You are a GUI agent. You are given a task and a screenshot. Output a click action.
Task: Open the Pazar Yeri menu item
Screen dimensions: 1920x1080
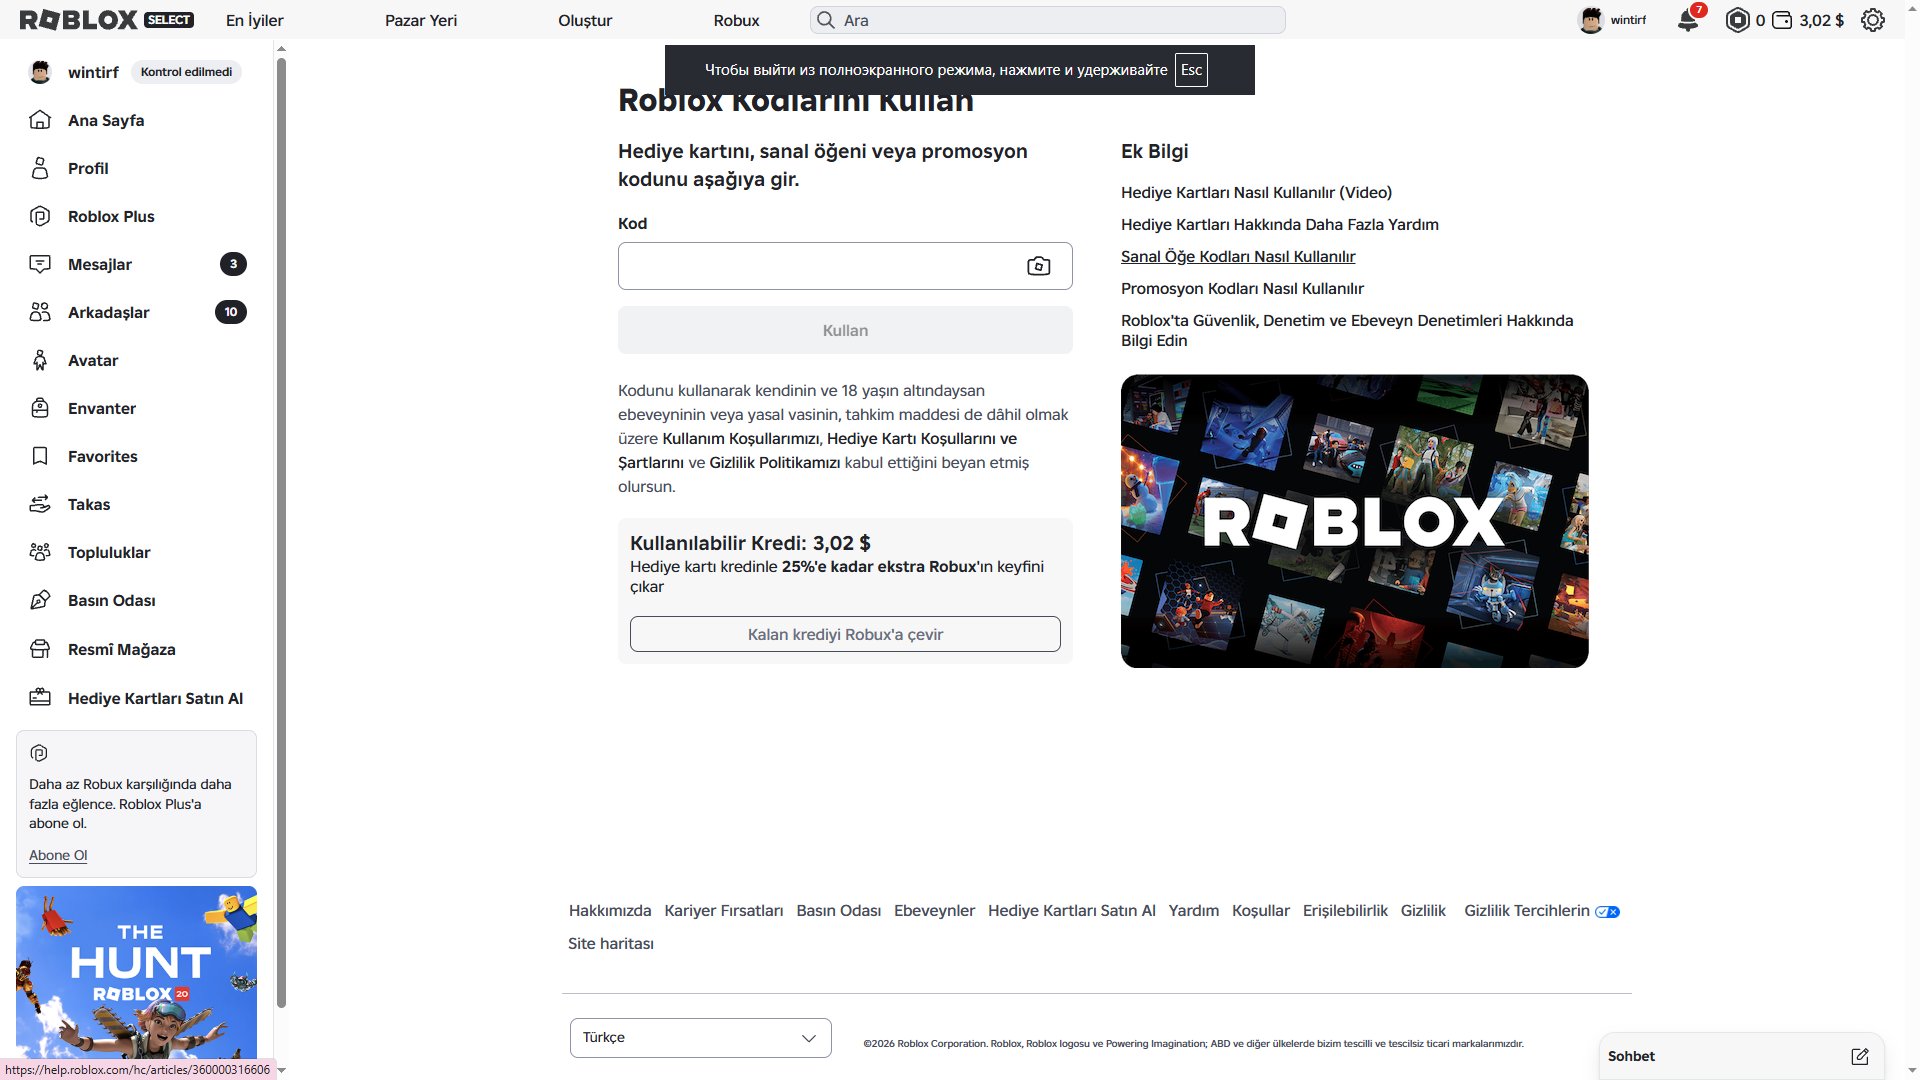tap(421, 20)
